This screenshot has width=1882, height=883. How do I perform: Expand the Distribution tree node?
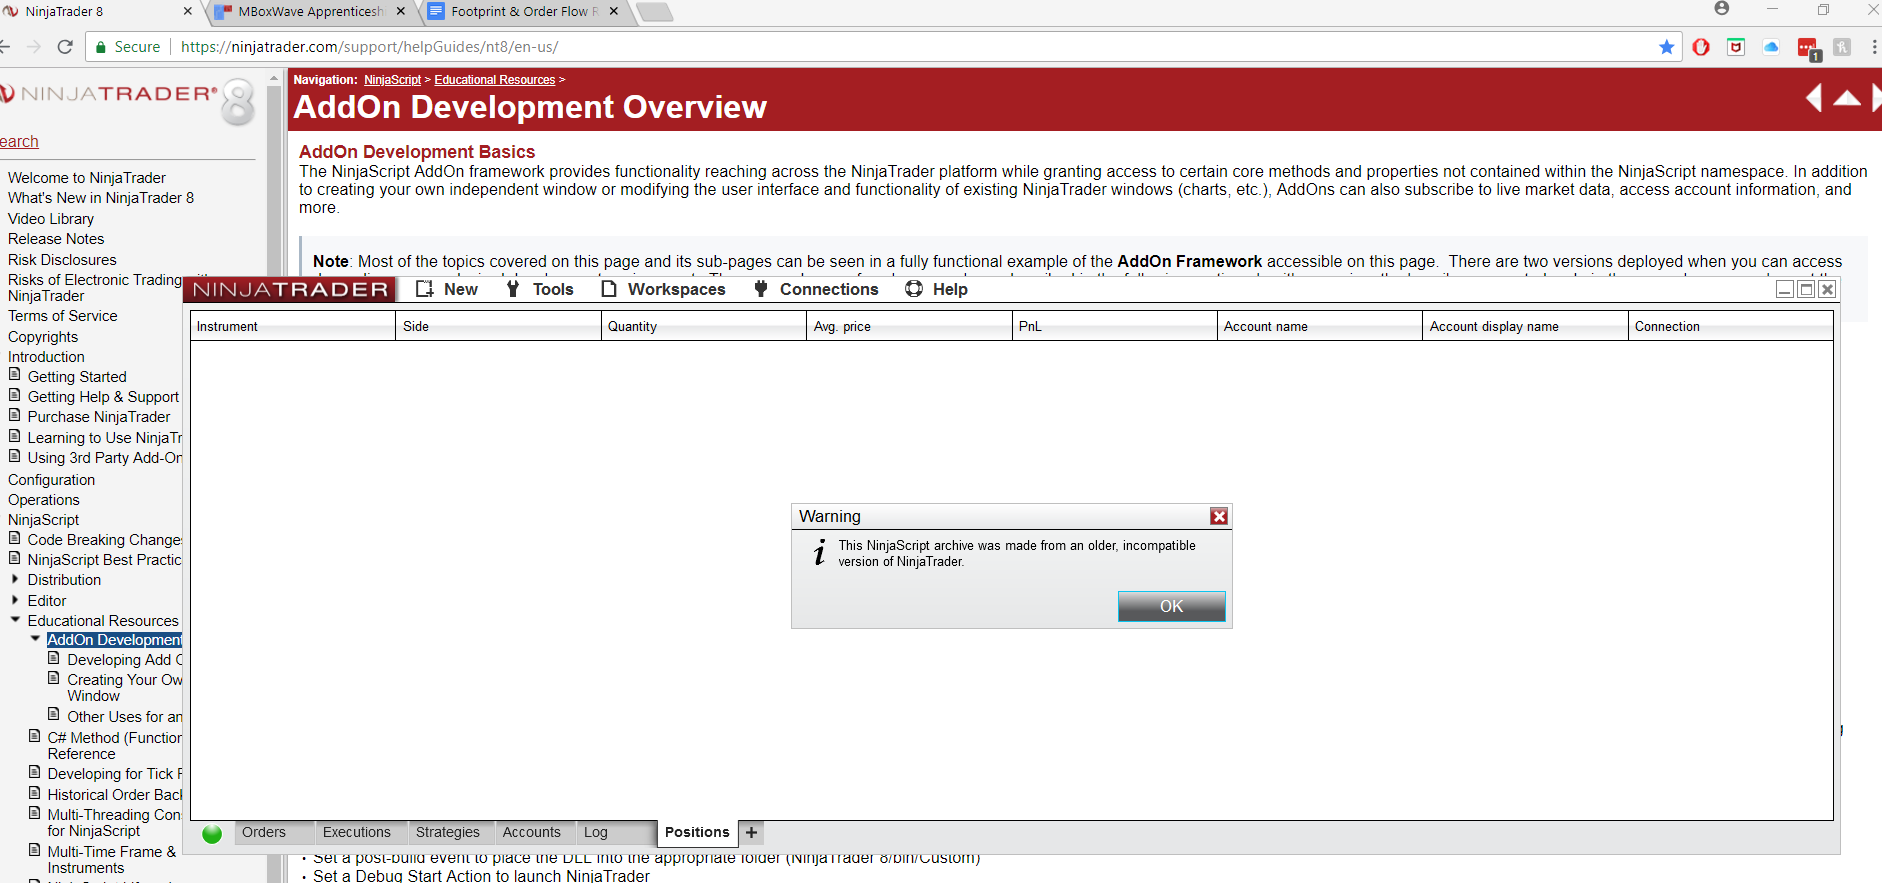click(x=15, y=579)
